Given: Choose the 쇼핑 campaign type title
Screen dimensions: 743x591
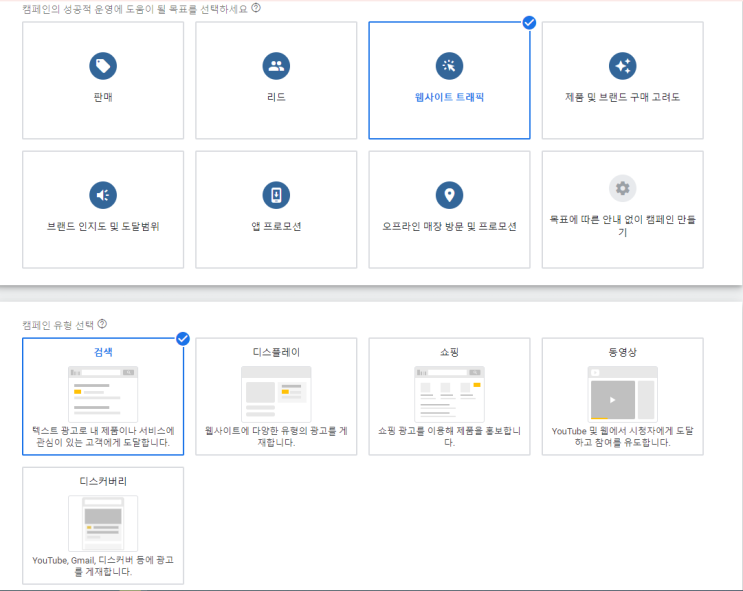Looking at the screenshot, I should pos(449,352).
